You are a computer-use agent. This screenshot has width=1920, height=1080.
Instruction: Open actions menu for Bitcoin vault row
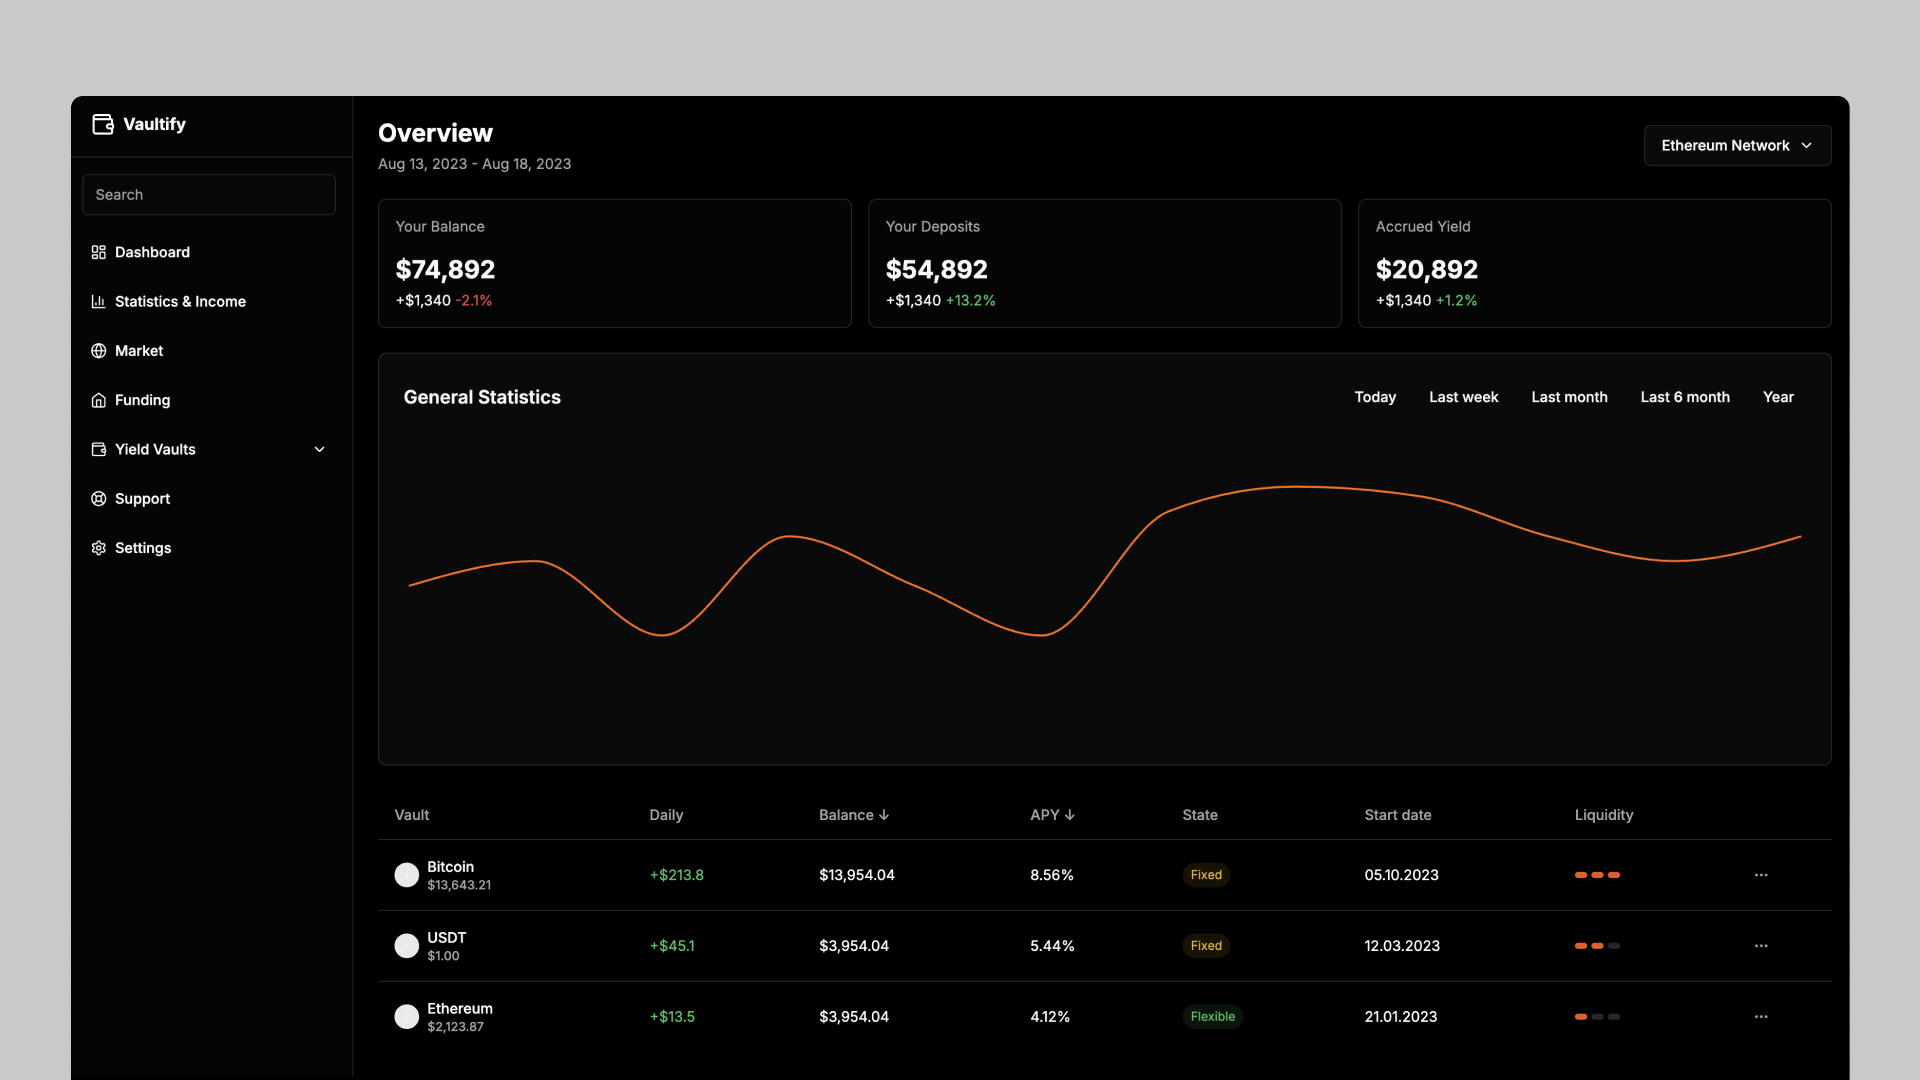1760,874
